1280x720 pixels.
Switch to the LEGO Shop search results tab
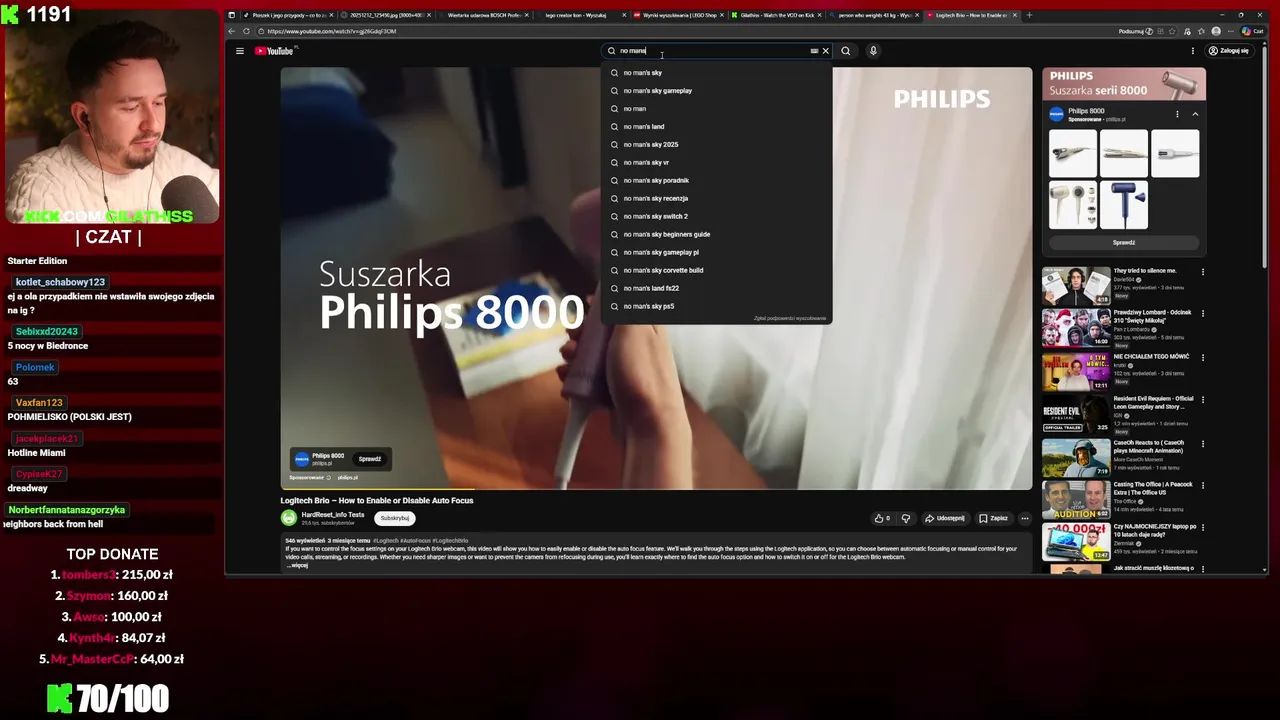pos(677,15)
